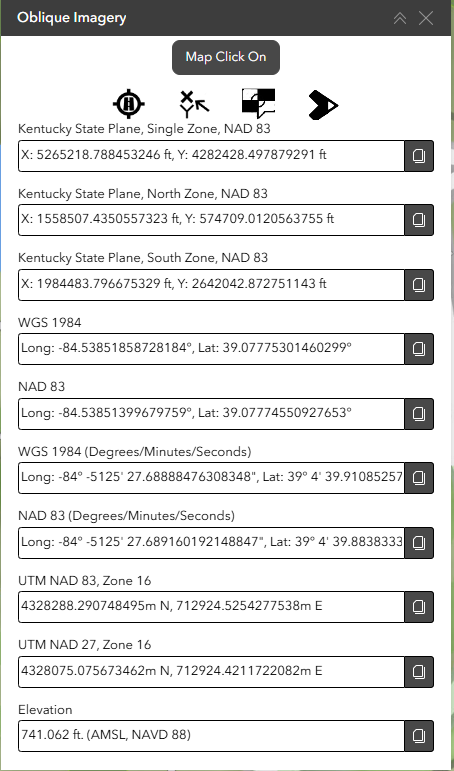Click the Elevation text field
Viewport: 454px width, 771px height.
(x=212, y=736)
